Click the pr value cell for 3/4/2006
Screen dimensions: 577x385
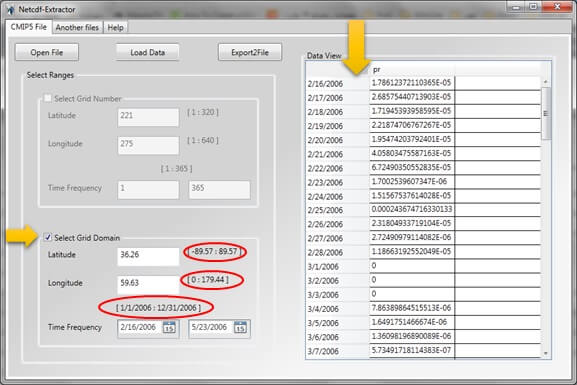pyautogui.click(x=412, y=308)
